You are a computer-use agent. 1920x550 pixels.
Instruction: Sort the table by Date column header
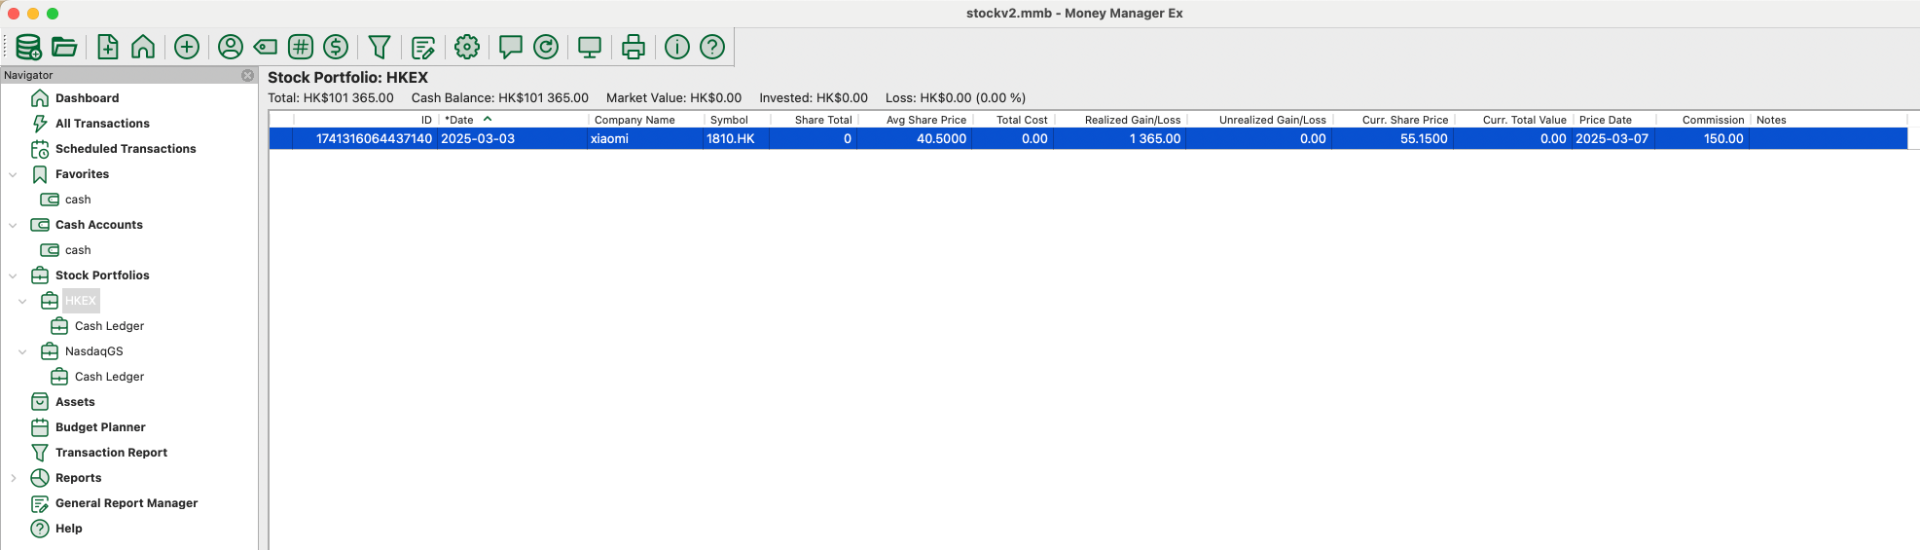click(462, 120)
